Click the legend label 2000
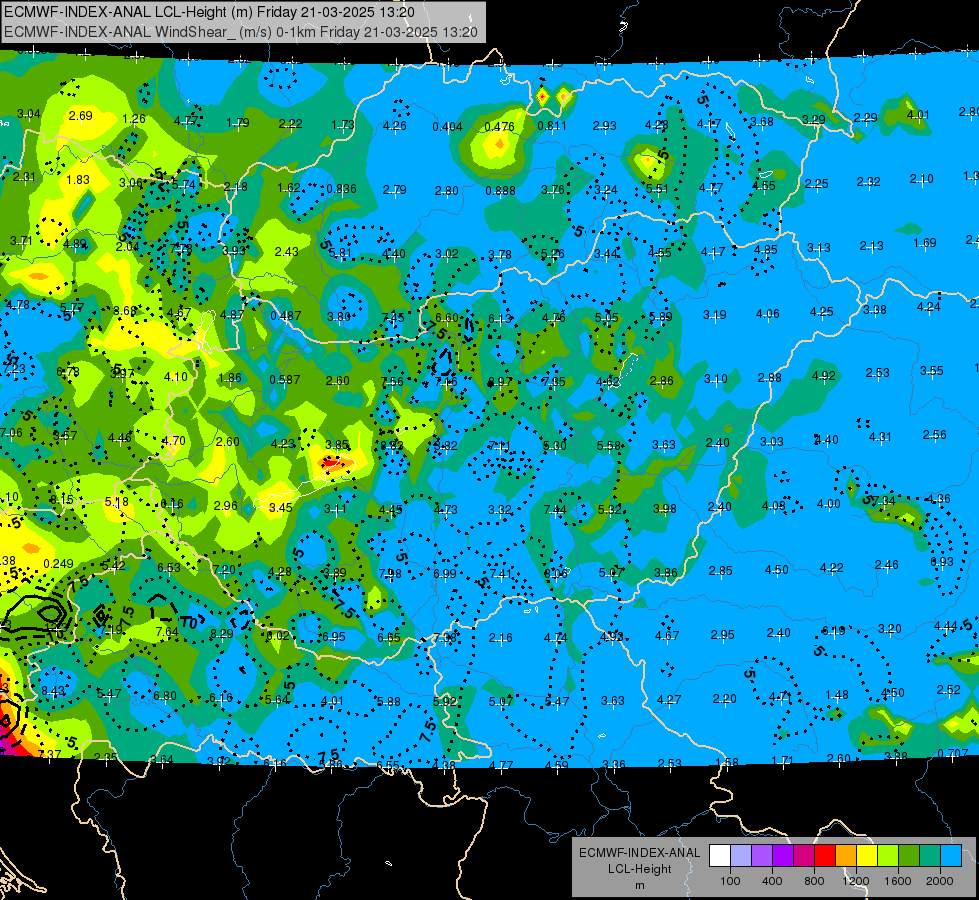 pos(940,881)
